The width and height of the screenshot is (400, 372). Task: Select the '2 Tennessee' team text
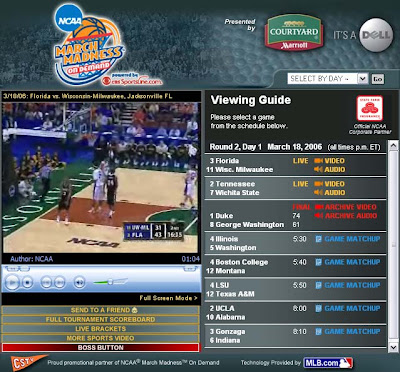coord(232,184)
